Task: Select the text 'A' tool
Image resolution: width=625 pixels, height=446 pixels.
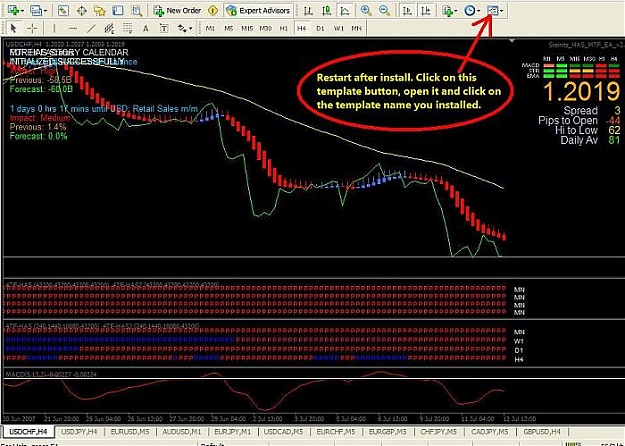Action: coord(145,28)
